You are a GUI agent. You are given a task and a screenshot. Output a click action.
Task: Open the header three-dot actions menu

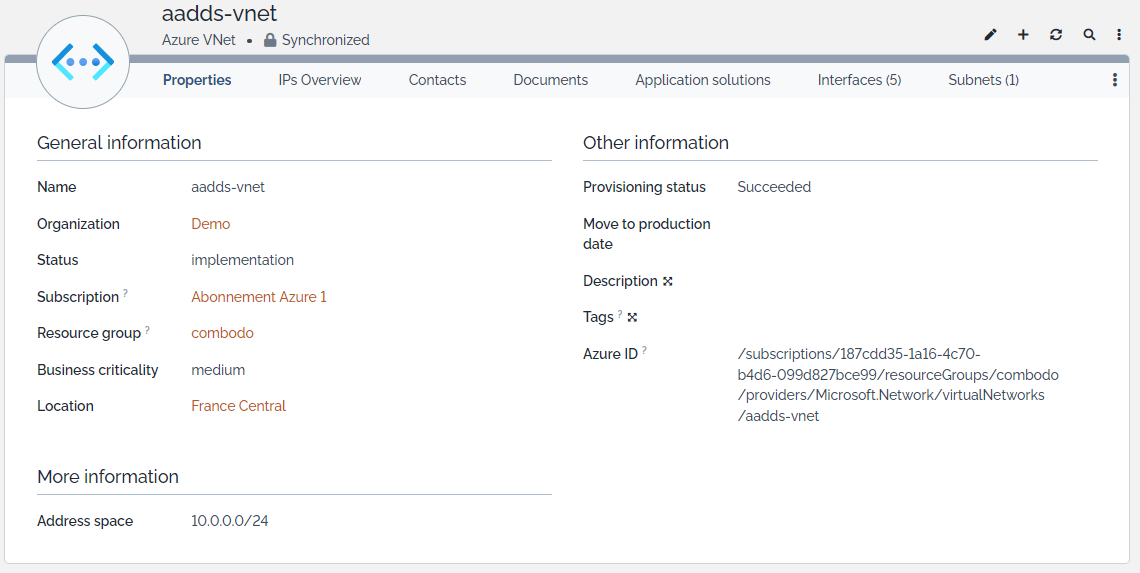click(x=1119, y=35)
